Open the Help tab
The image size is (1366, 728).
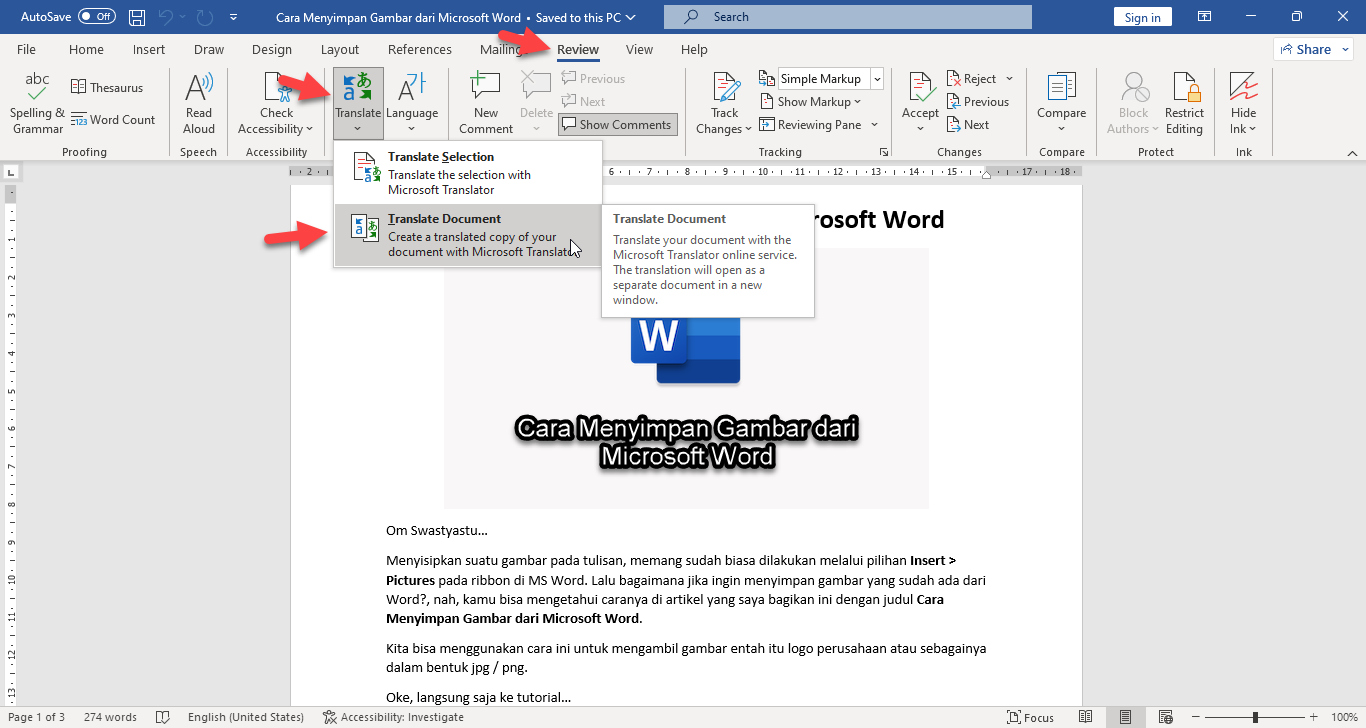click(x=694, y=49)
